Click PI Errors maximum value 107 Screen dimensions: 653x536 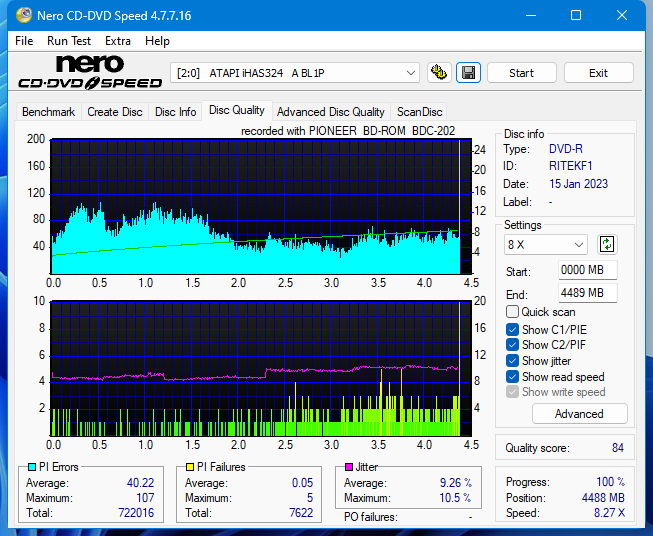145,498
